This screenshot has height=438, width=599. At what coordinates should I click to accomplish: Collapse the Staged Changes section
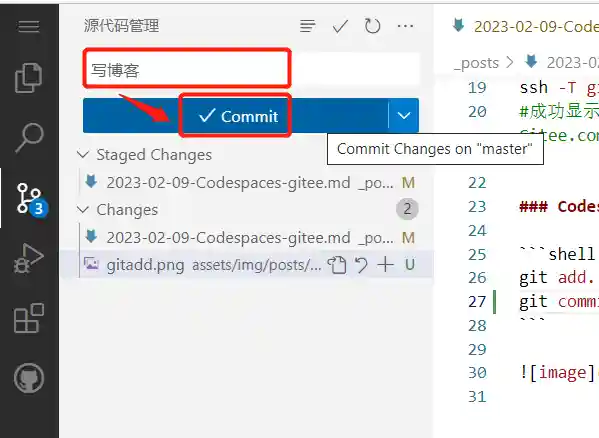click(83, 155)
